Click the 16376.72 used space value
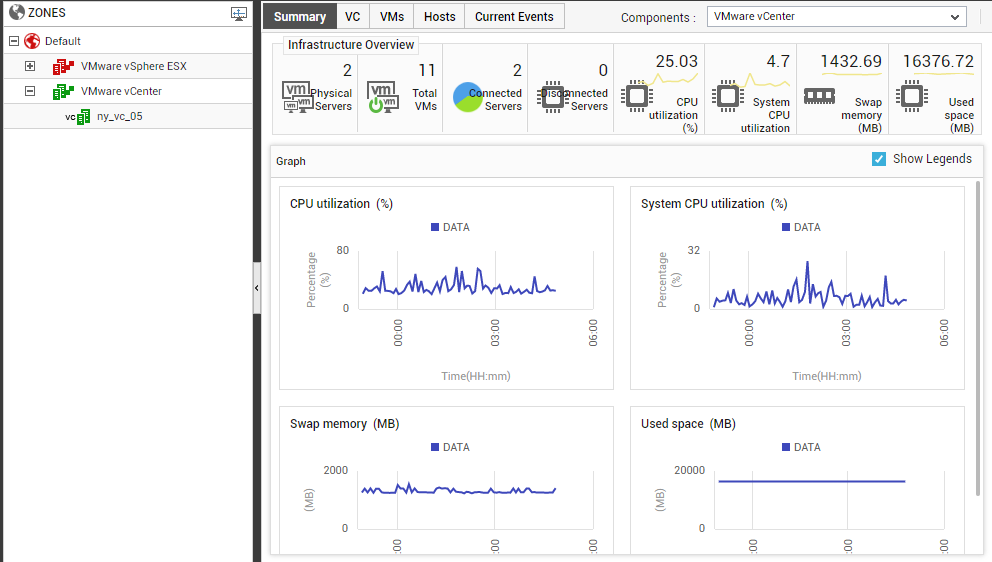 (x=938, y=61)
